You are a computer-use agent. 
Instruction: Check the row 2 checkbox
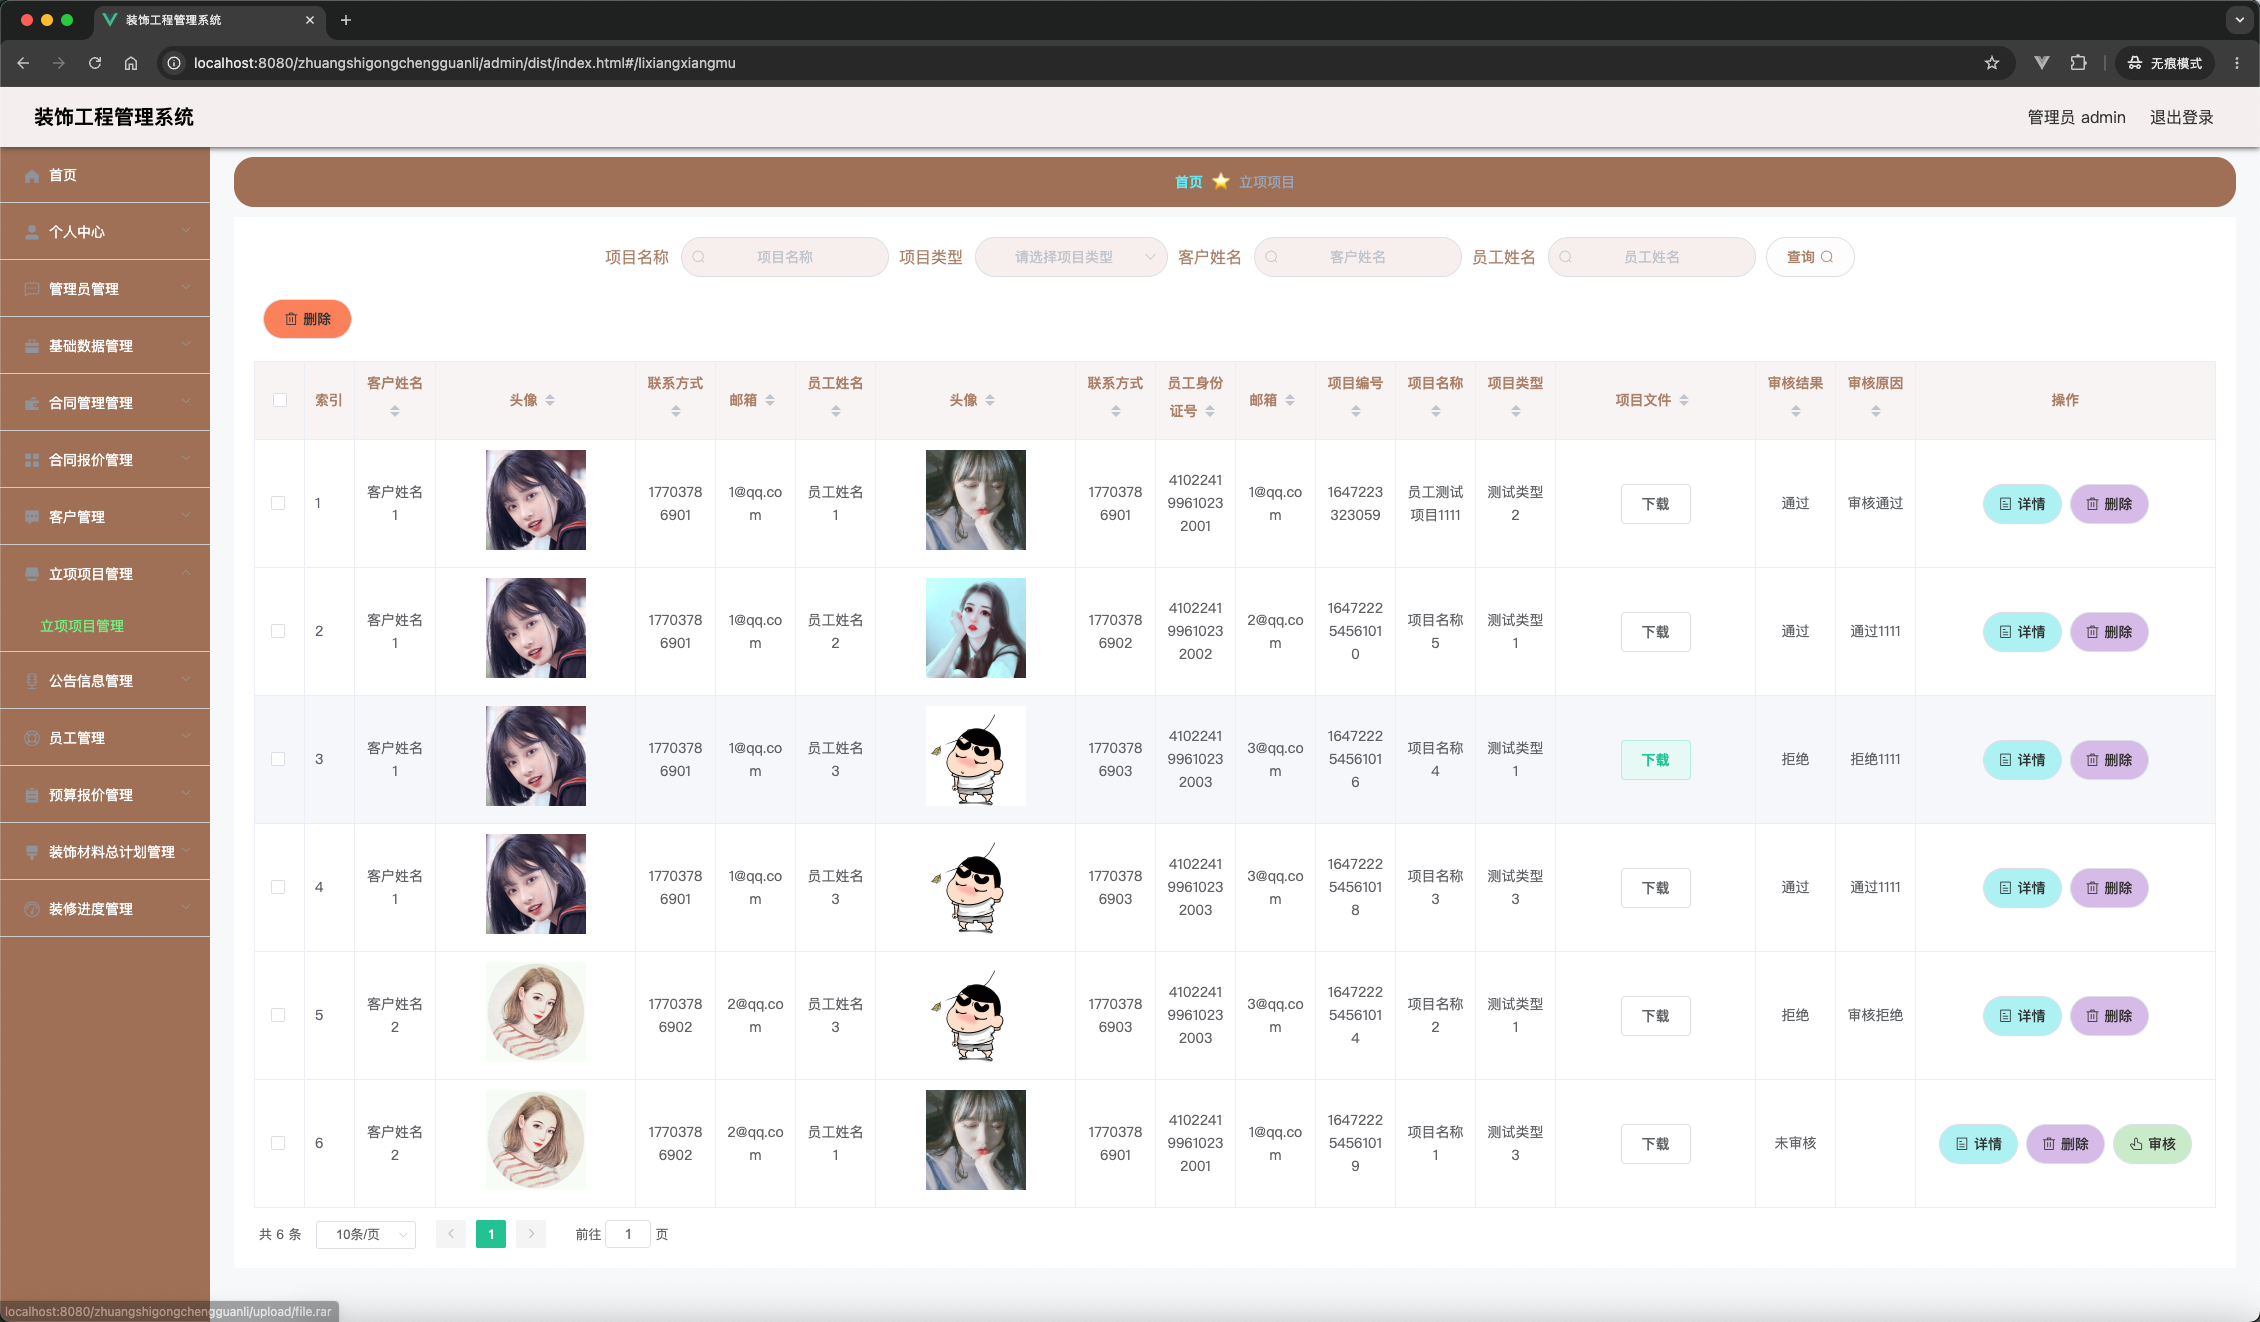point(278,631)
